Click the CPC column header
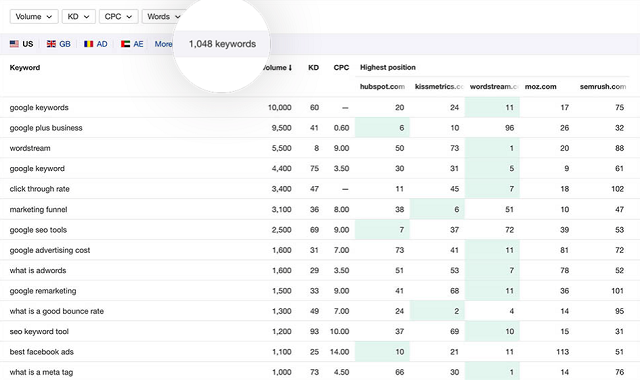 pos(341,68)
